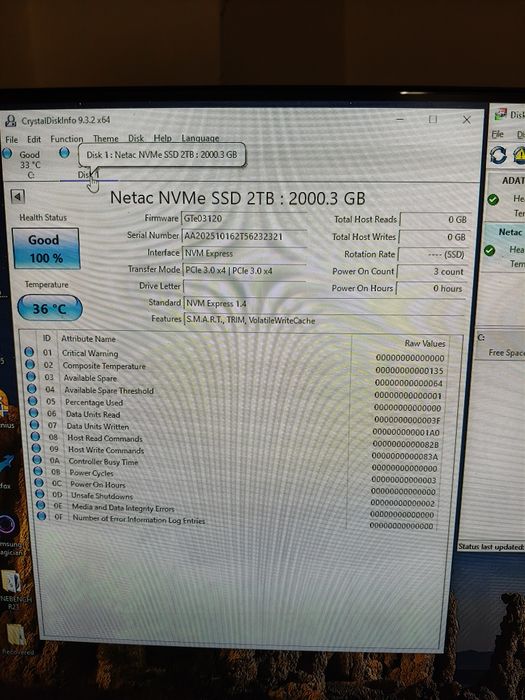Click the status dot for Unsafe Shutdowns
This screenshot has height=700, width=525.
click(x=40, y=494)
